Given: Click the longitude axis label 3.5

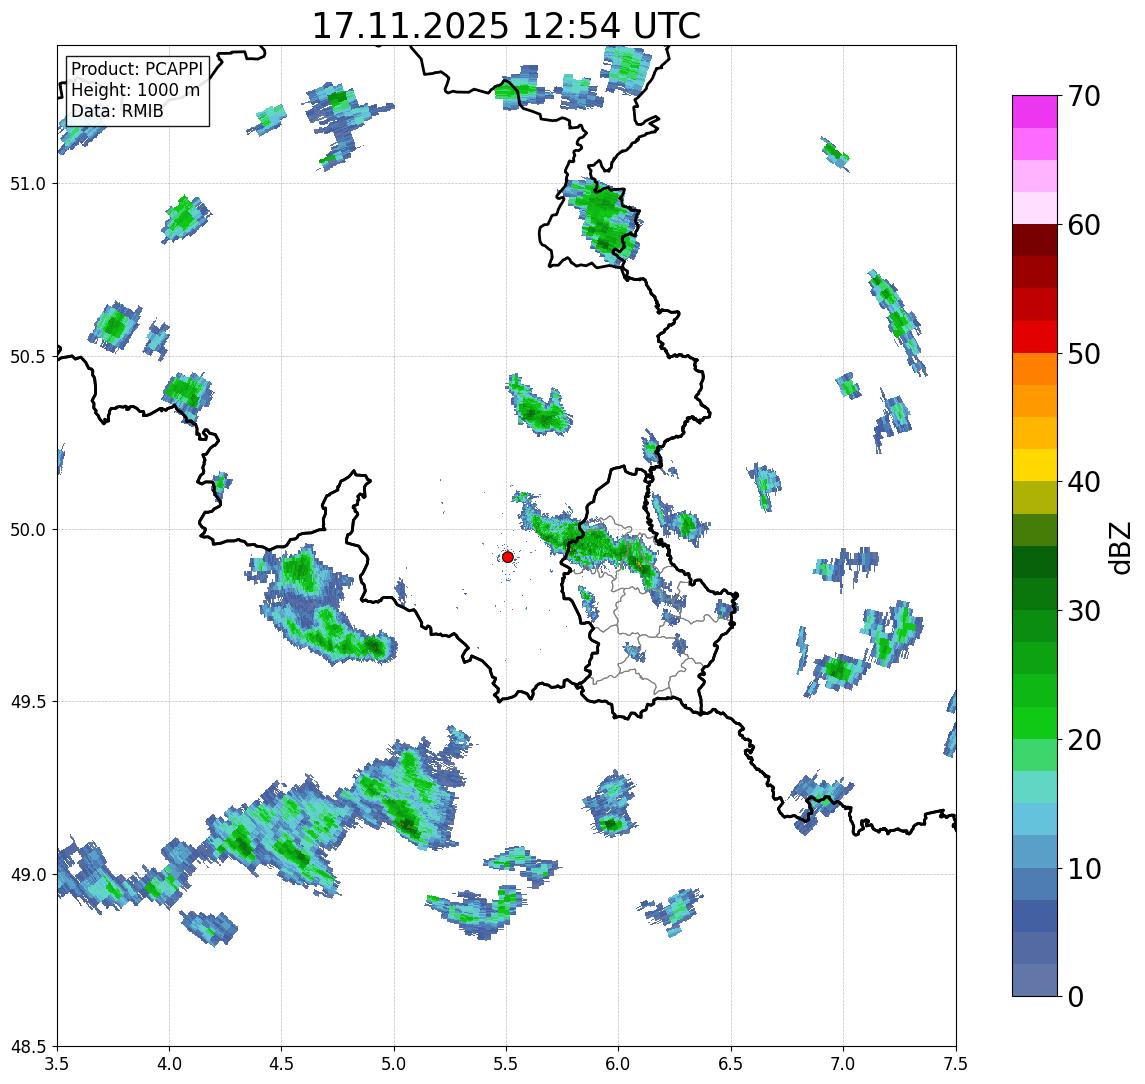Looking at the screenshot, I should [57, 1064].
